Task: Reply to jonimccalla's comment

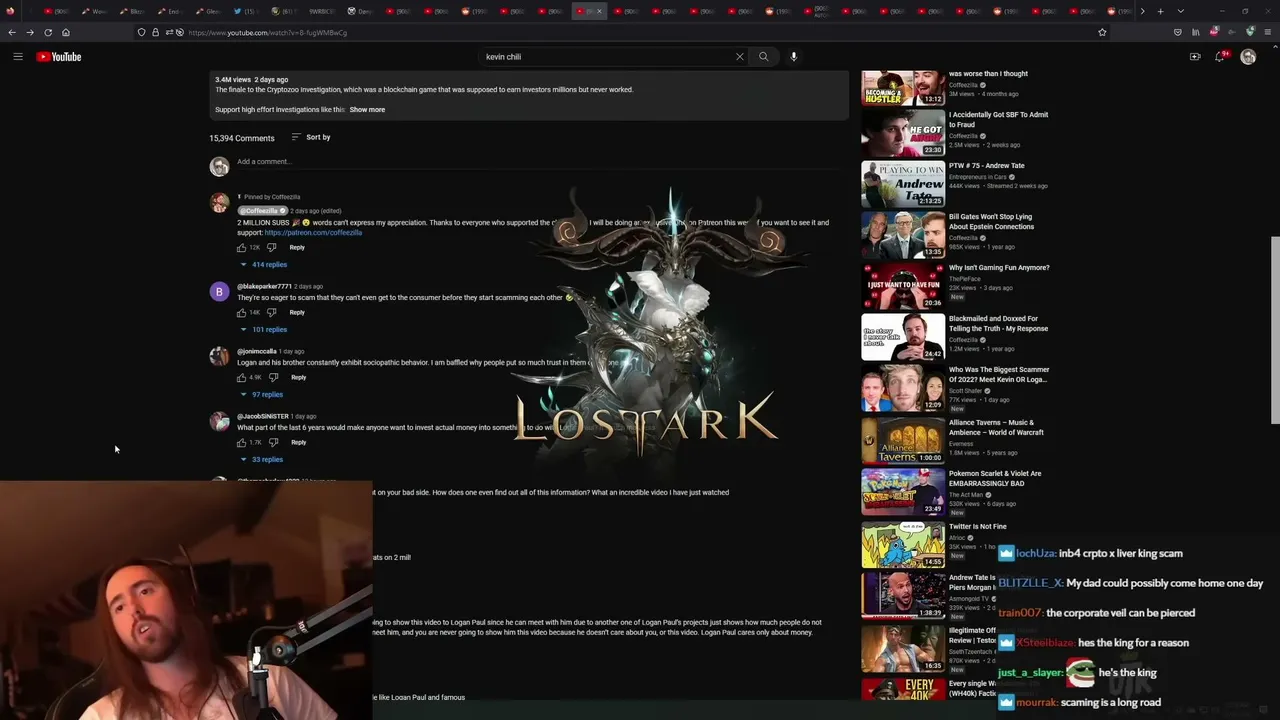Action: click(299, 377)
